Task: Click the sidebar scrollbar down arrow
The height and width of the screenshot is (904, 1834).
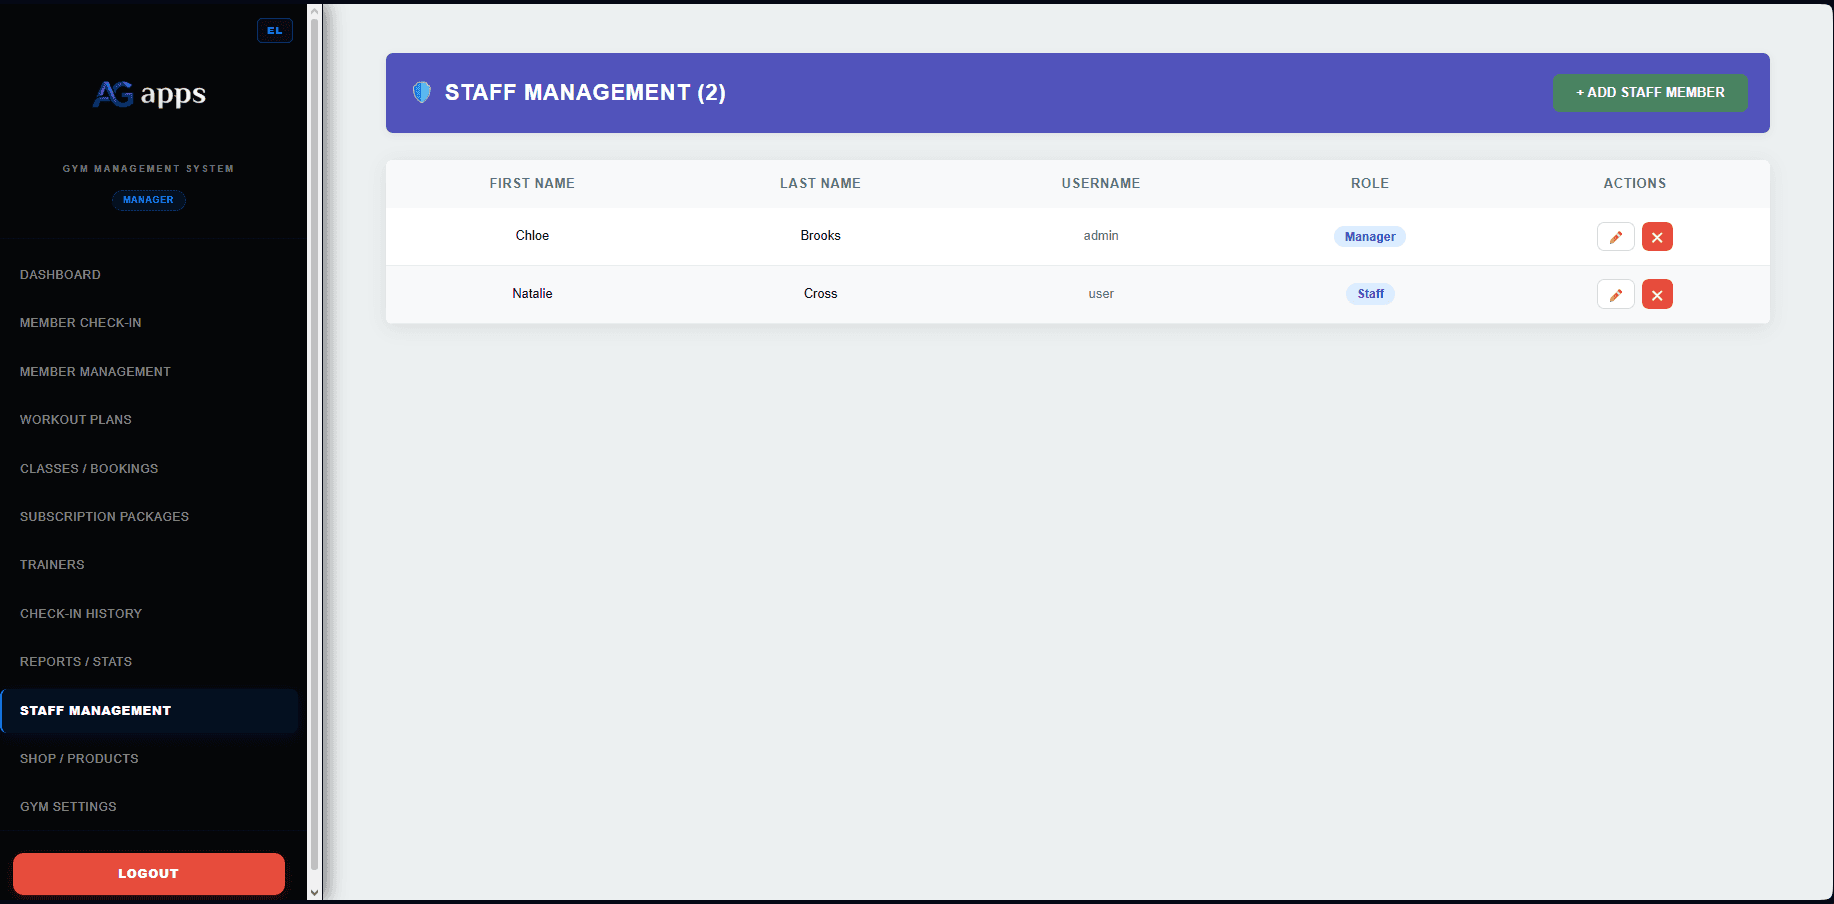Action: click(x=314, y=892)
